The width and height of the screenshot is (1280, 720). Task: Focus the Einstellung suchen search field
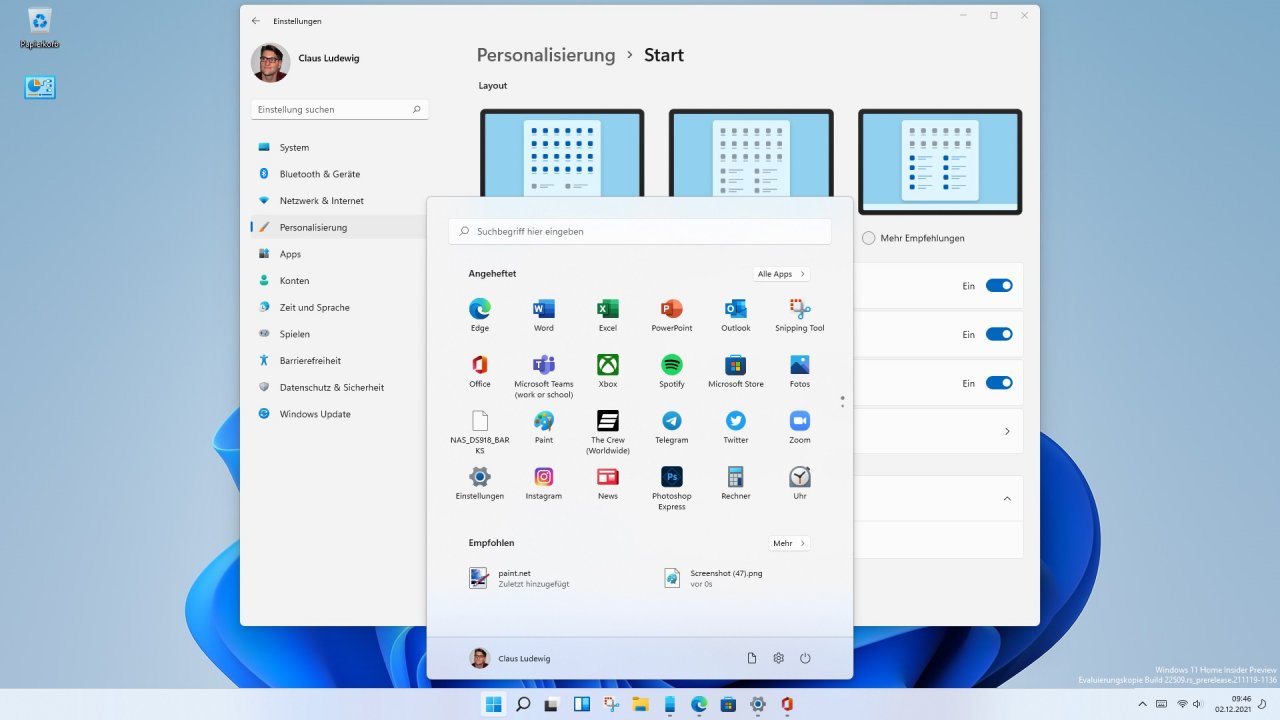340,109
